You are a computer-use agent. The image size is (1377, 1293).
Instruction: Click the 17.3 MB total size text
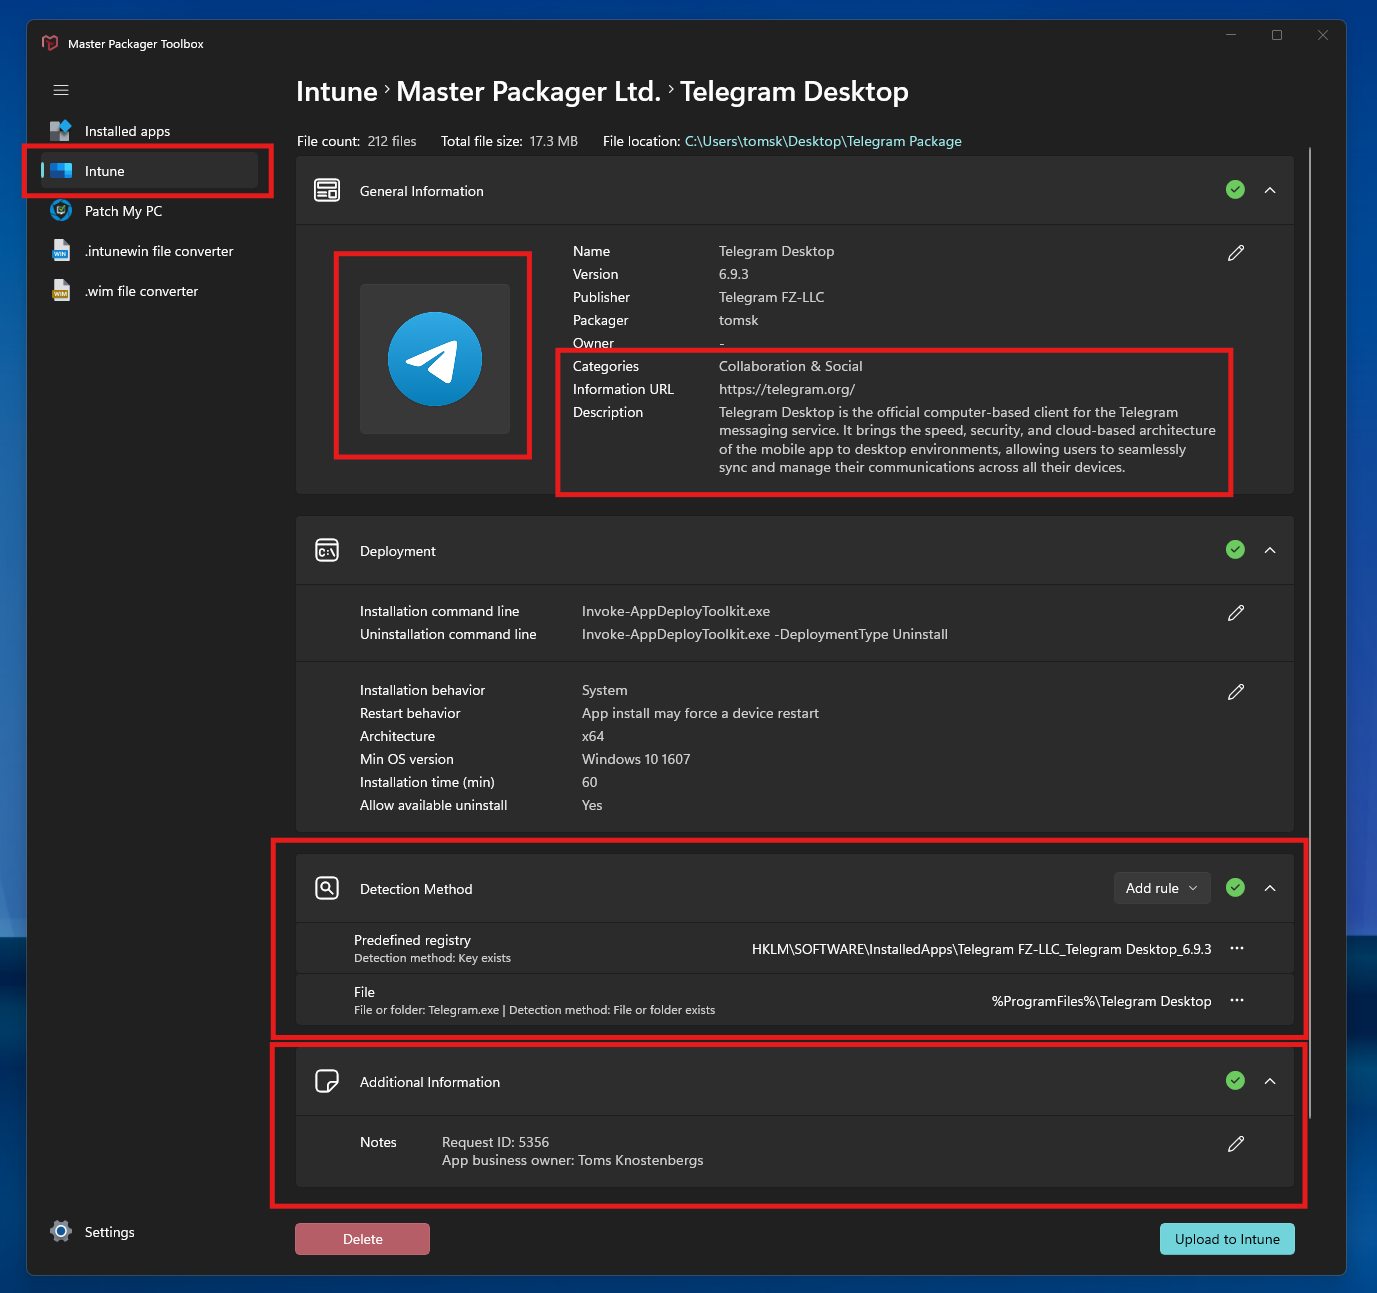554,141
